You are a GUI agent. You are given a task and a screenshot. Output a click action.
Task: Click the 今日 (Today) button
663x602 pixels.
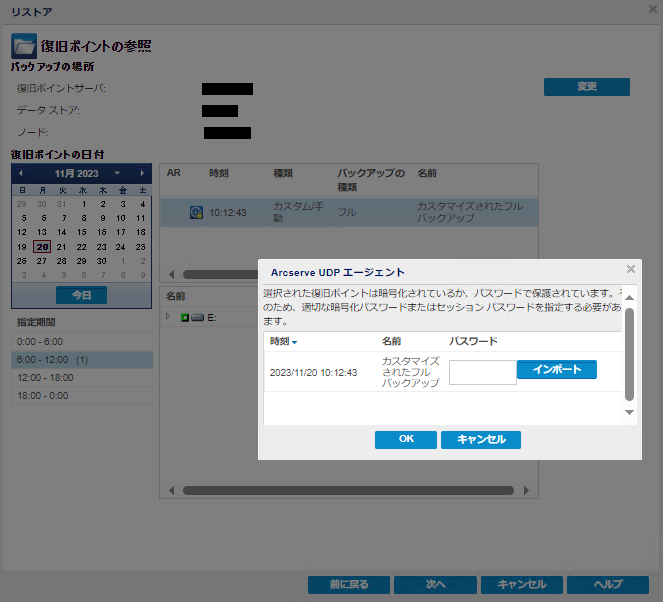(x=81, y=295)
